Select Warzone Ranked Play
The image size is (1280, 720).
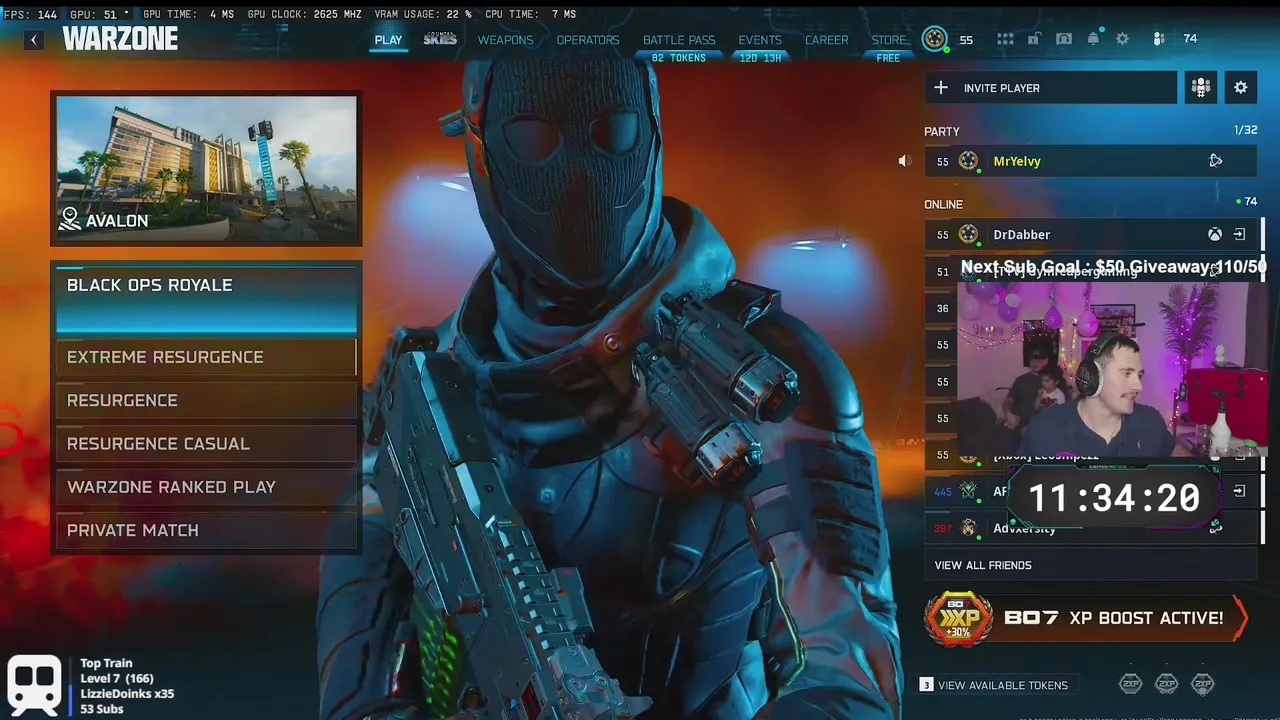tap(206, 487)
